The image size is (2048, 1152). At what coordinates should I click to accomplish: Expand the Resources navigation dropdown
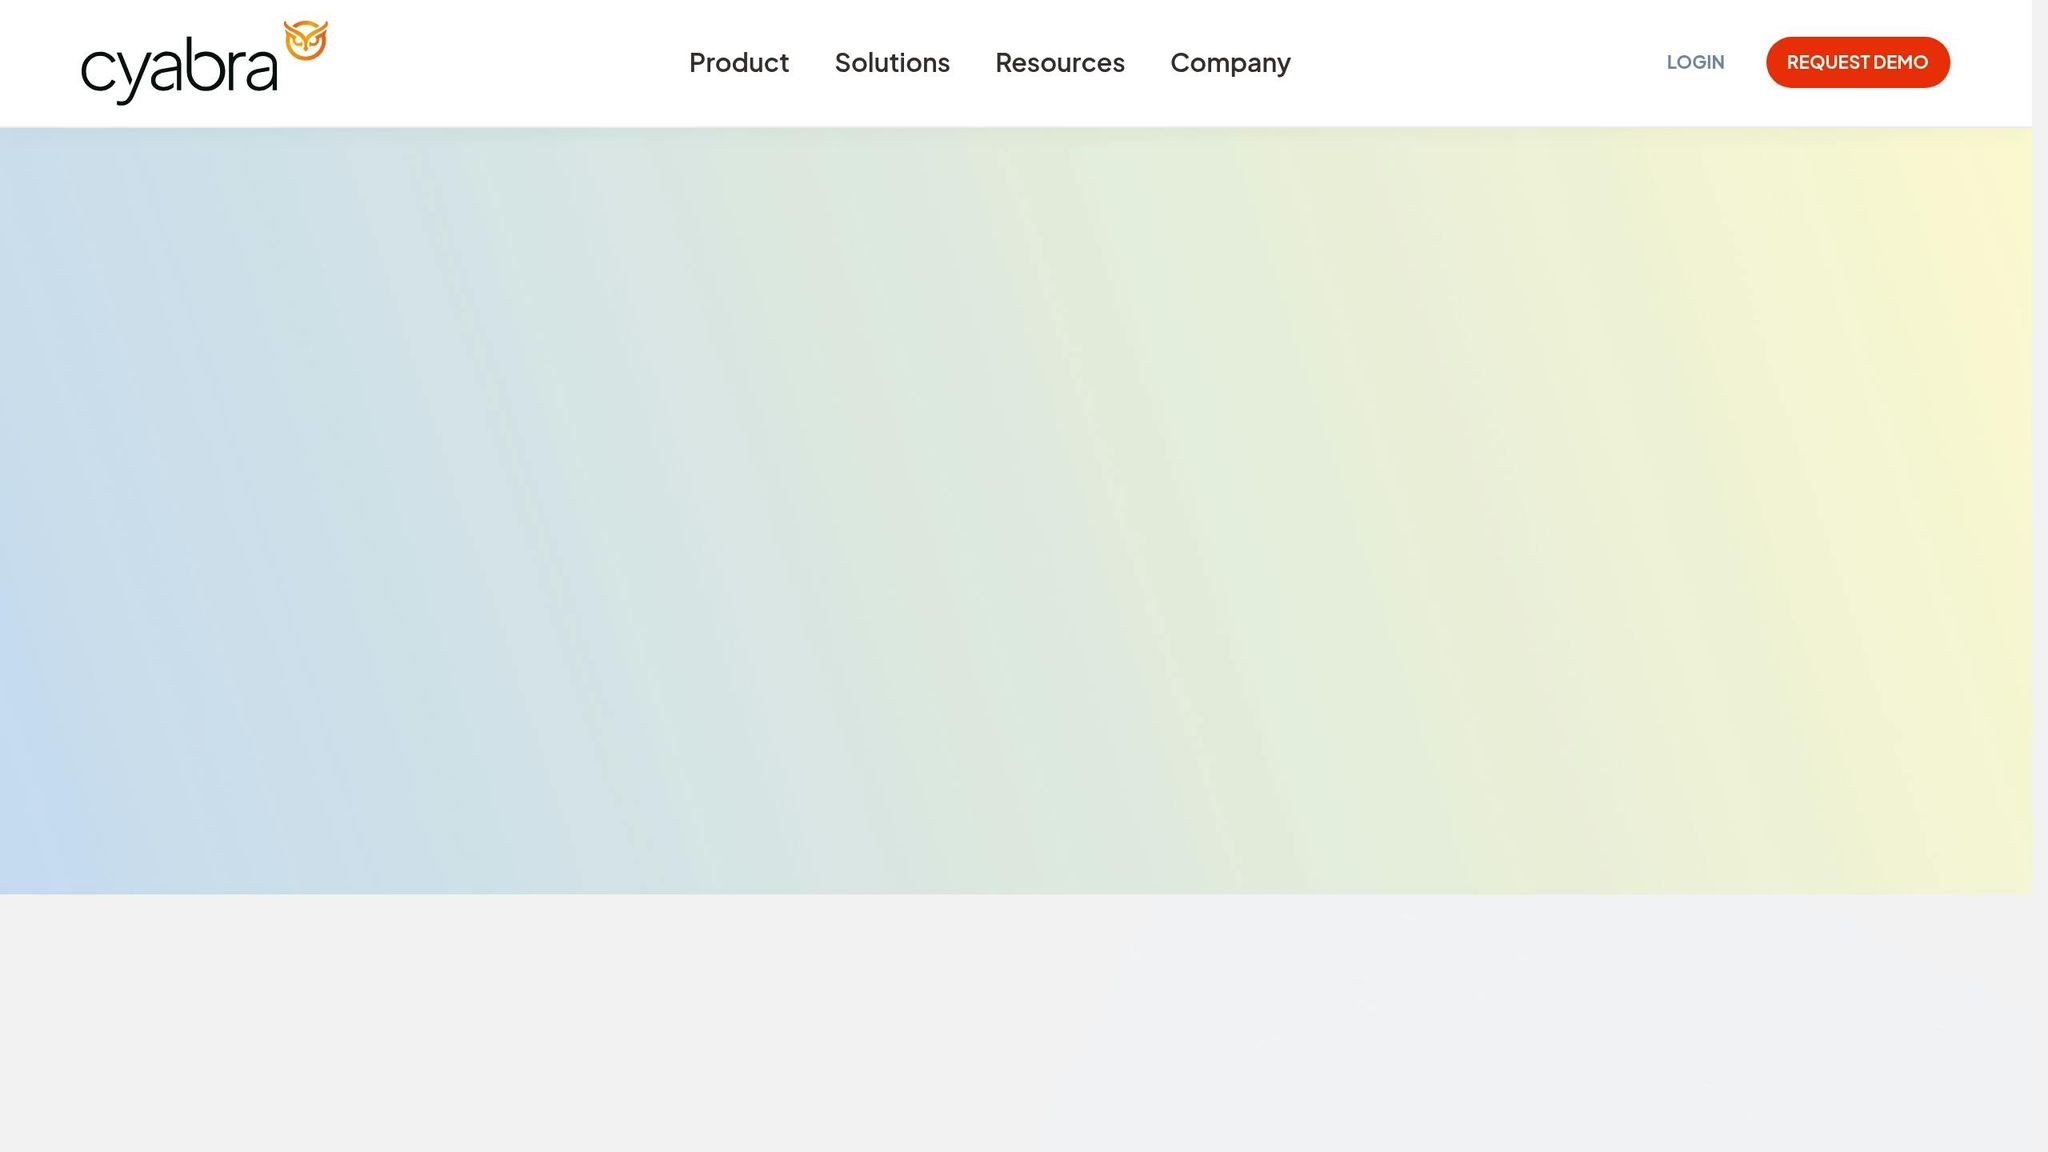pos(1059,63)
